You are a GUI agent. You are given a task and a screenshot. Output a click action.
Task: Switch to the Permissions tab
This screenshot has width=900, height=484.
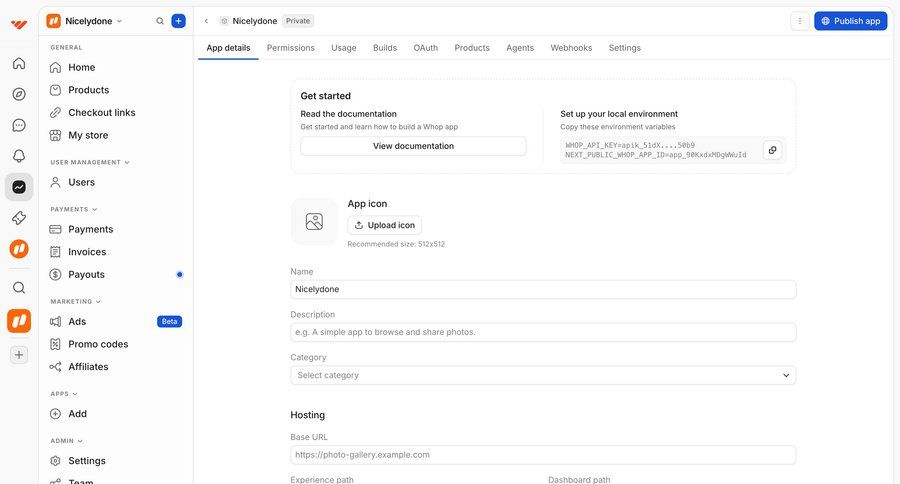[290, 48]
